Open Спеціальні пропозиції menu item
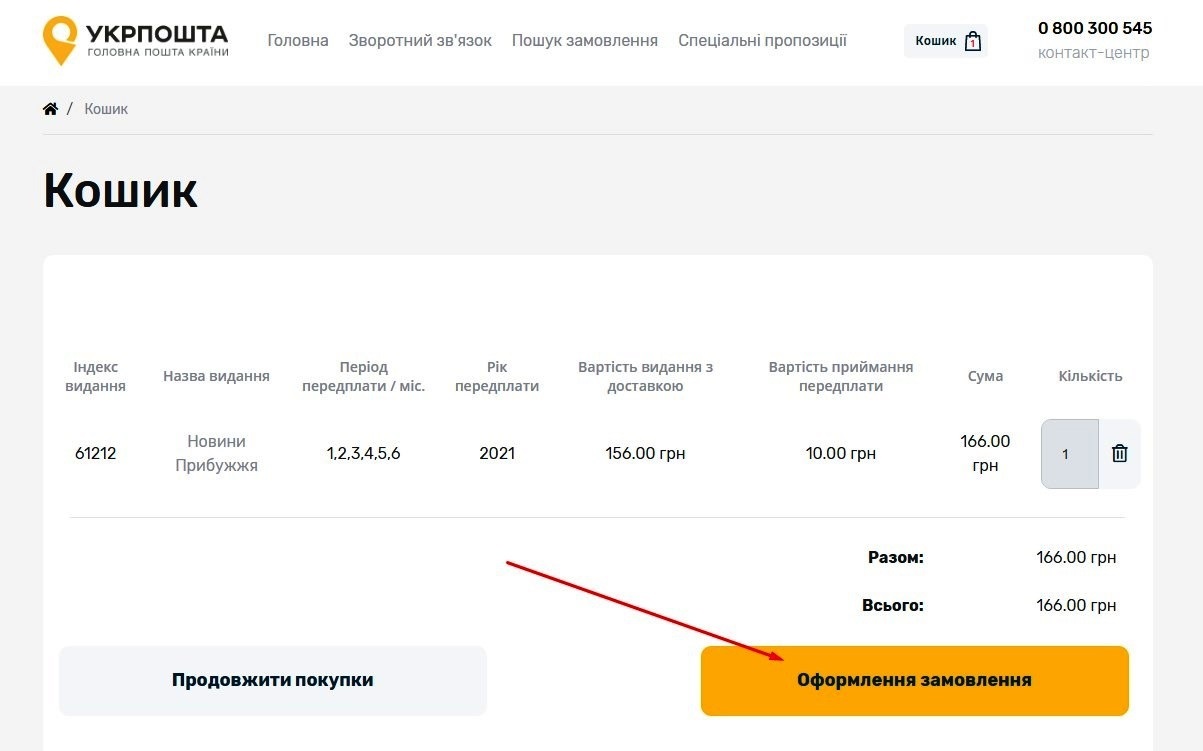The height and width of the screenshot is (751, 1203). point(762,41)
